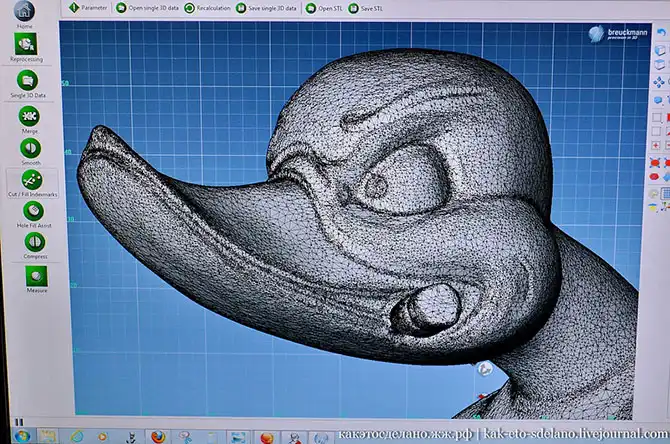Choose Cut / Fill Indexmarks

[32, 180]
